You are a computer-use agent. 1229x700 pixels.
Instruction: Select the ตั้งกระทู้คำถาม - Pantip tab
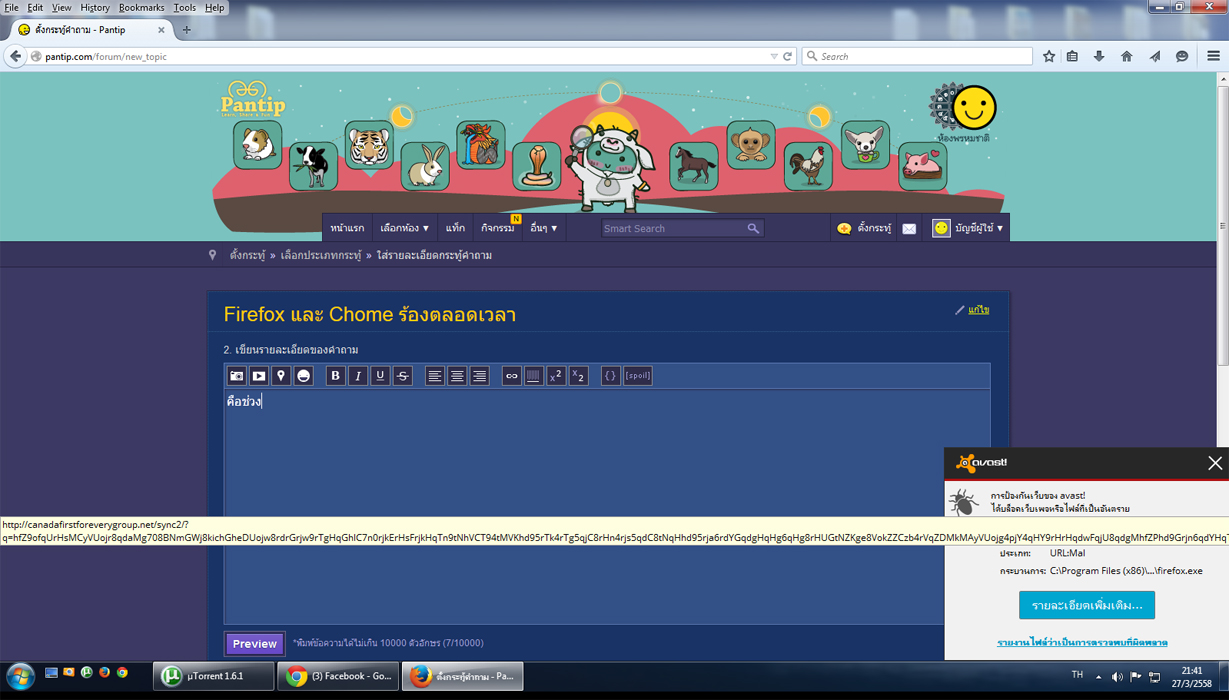[x=92, y=30]
